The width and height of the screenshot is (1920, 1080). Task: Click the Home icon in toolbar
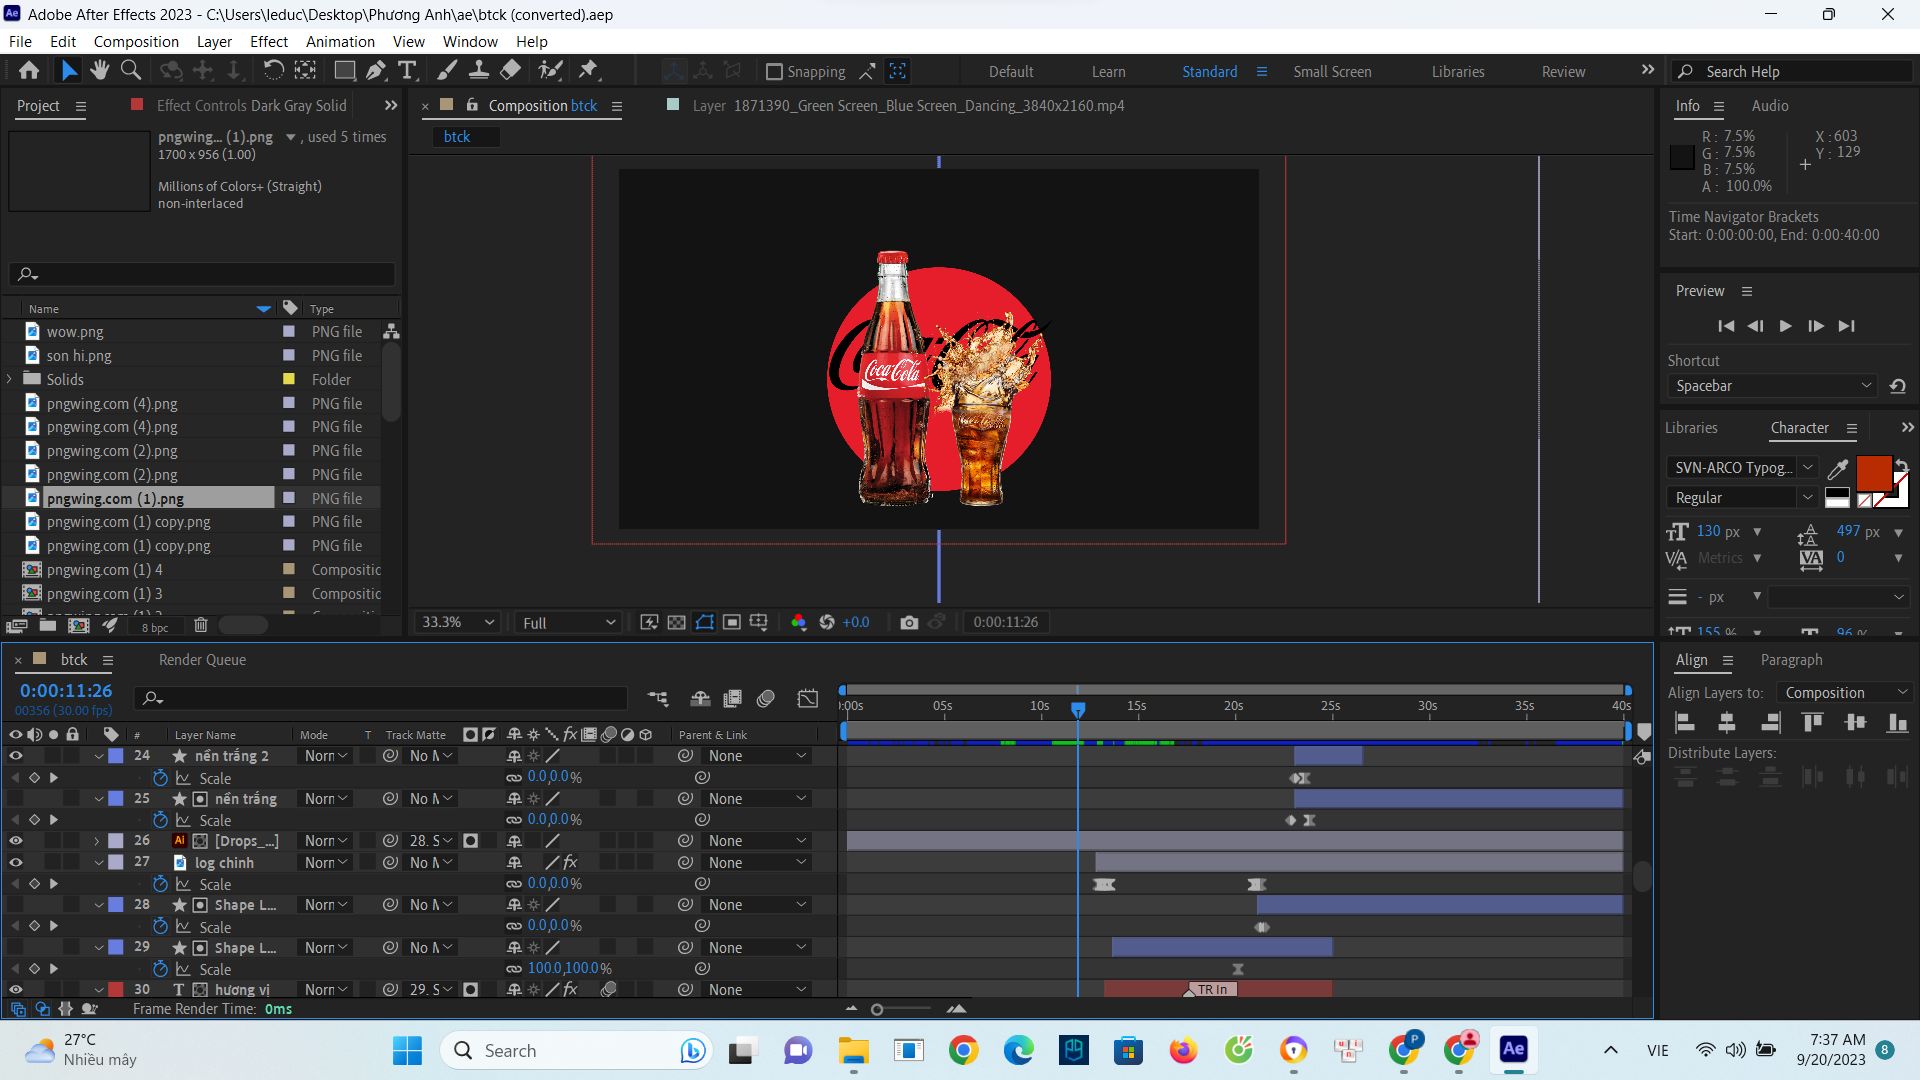coord(29,70)
